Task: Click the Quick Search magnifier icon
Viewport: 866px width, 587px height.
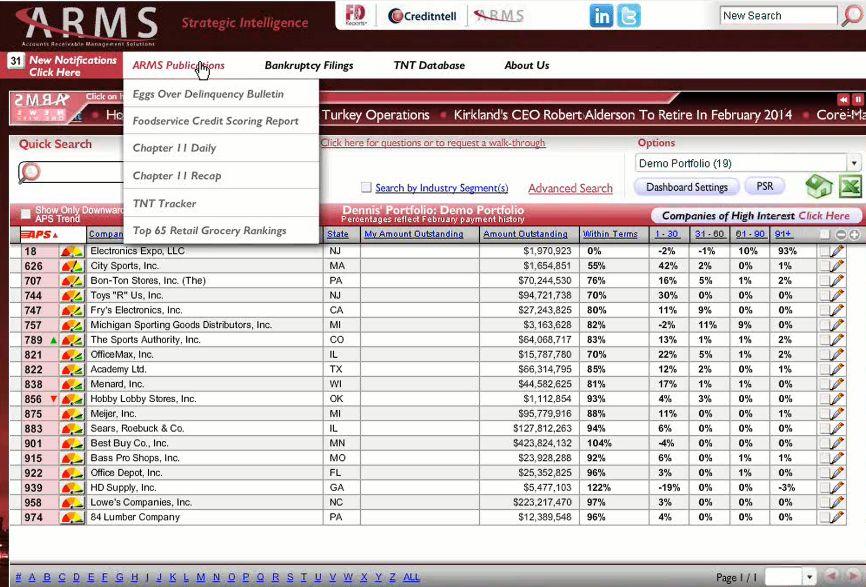Action: [x=30, y=172]
